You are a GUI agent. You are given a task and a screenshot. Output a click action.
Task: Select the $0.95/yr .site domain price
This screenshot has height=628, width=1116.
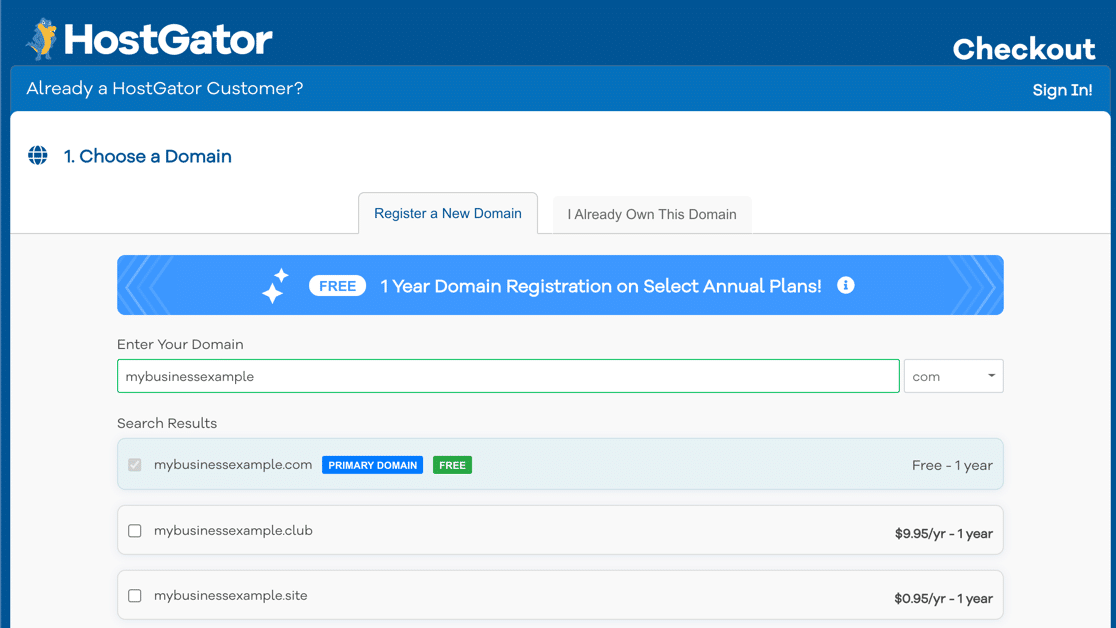tap(943, 598)
